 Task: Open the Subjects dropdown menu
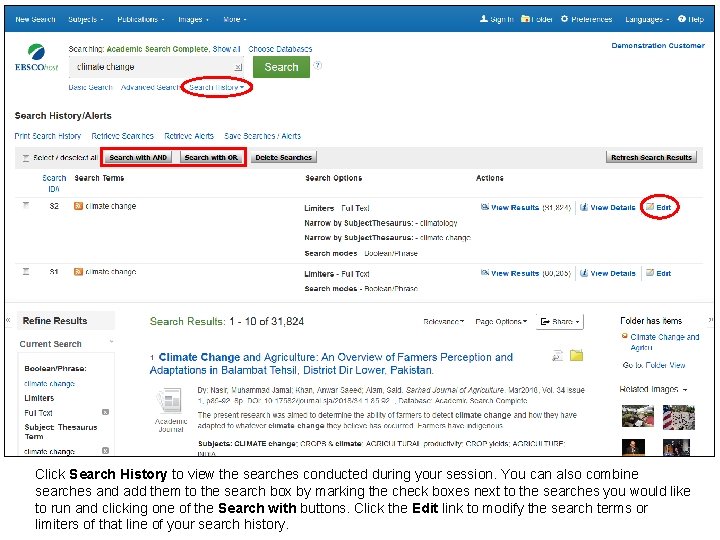[86, 19]
